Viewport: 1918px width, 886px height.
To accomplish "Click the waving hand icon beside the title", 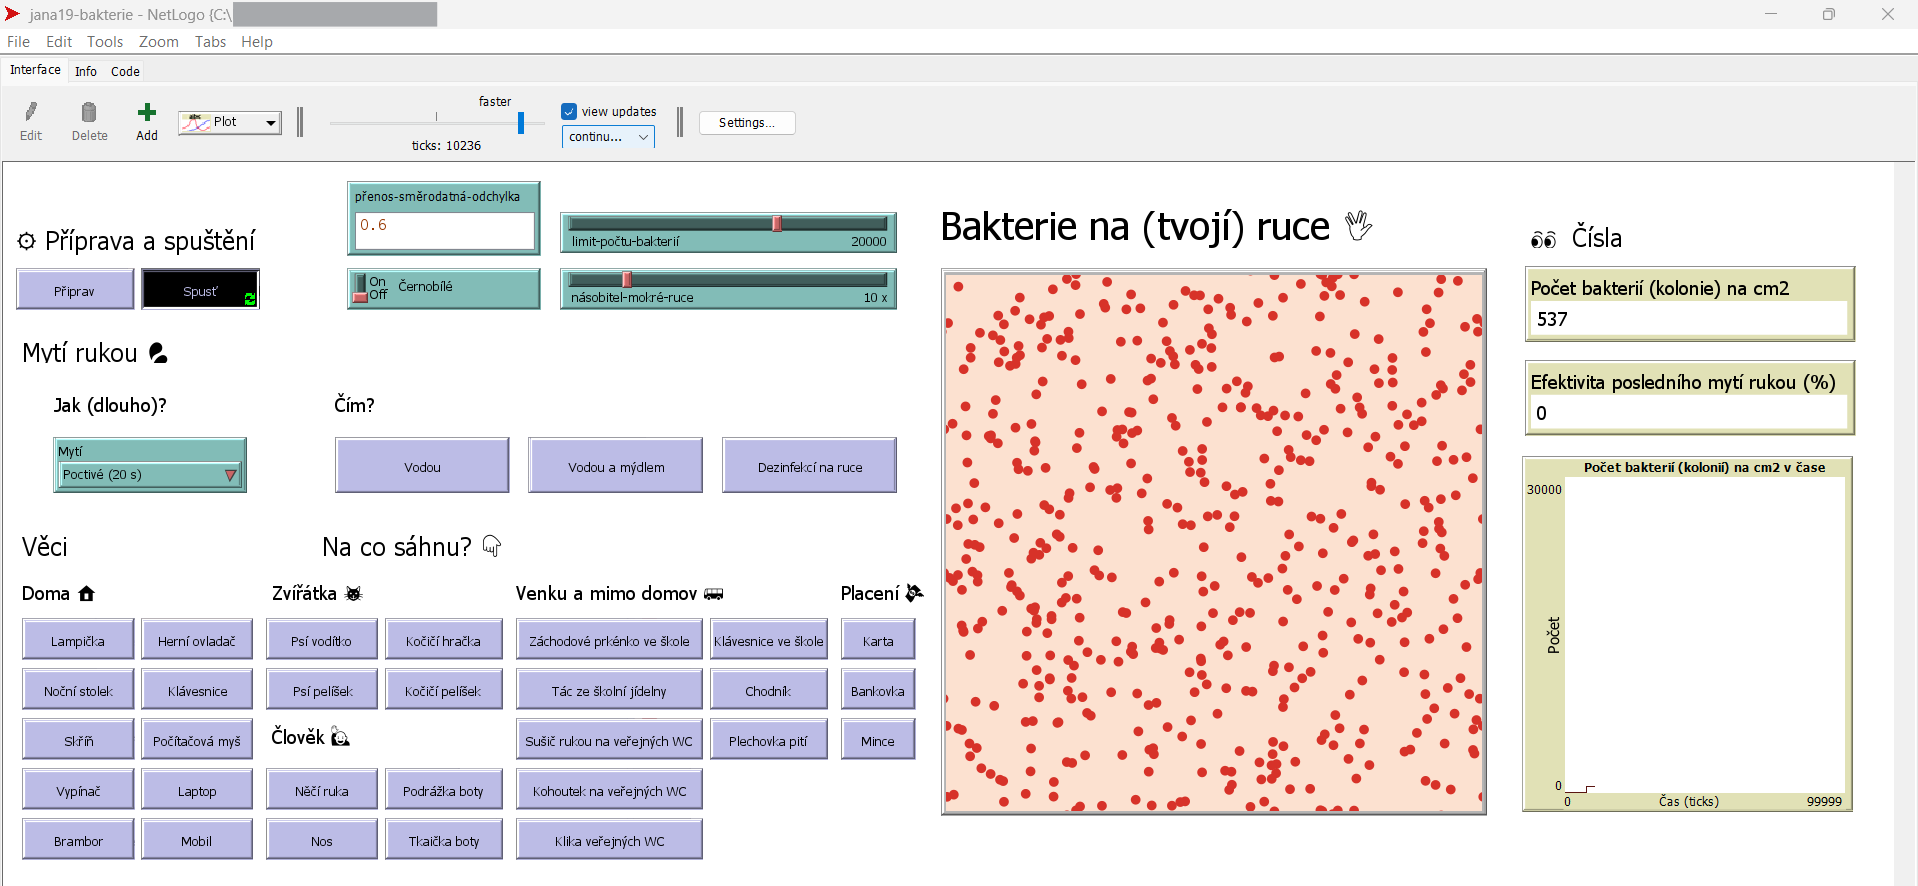I will point(1358,226).
